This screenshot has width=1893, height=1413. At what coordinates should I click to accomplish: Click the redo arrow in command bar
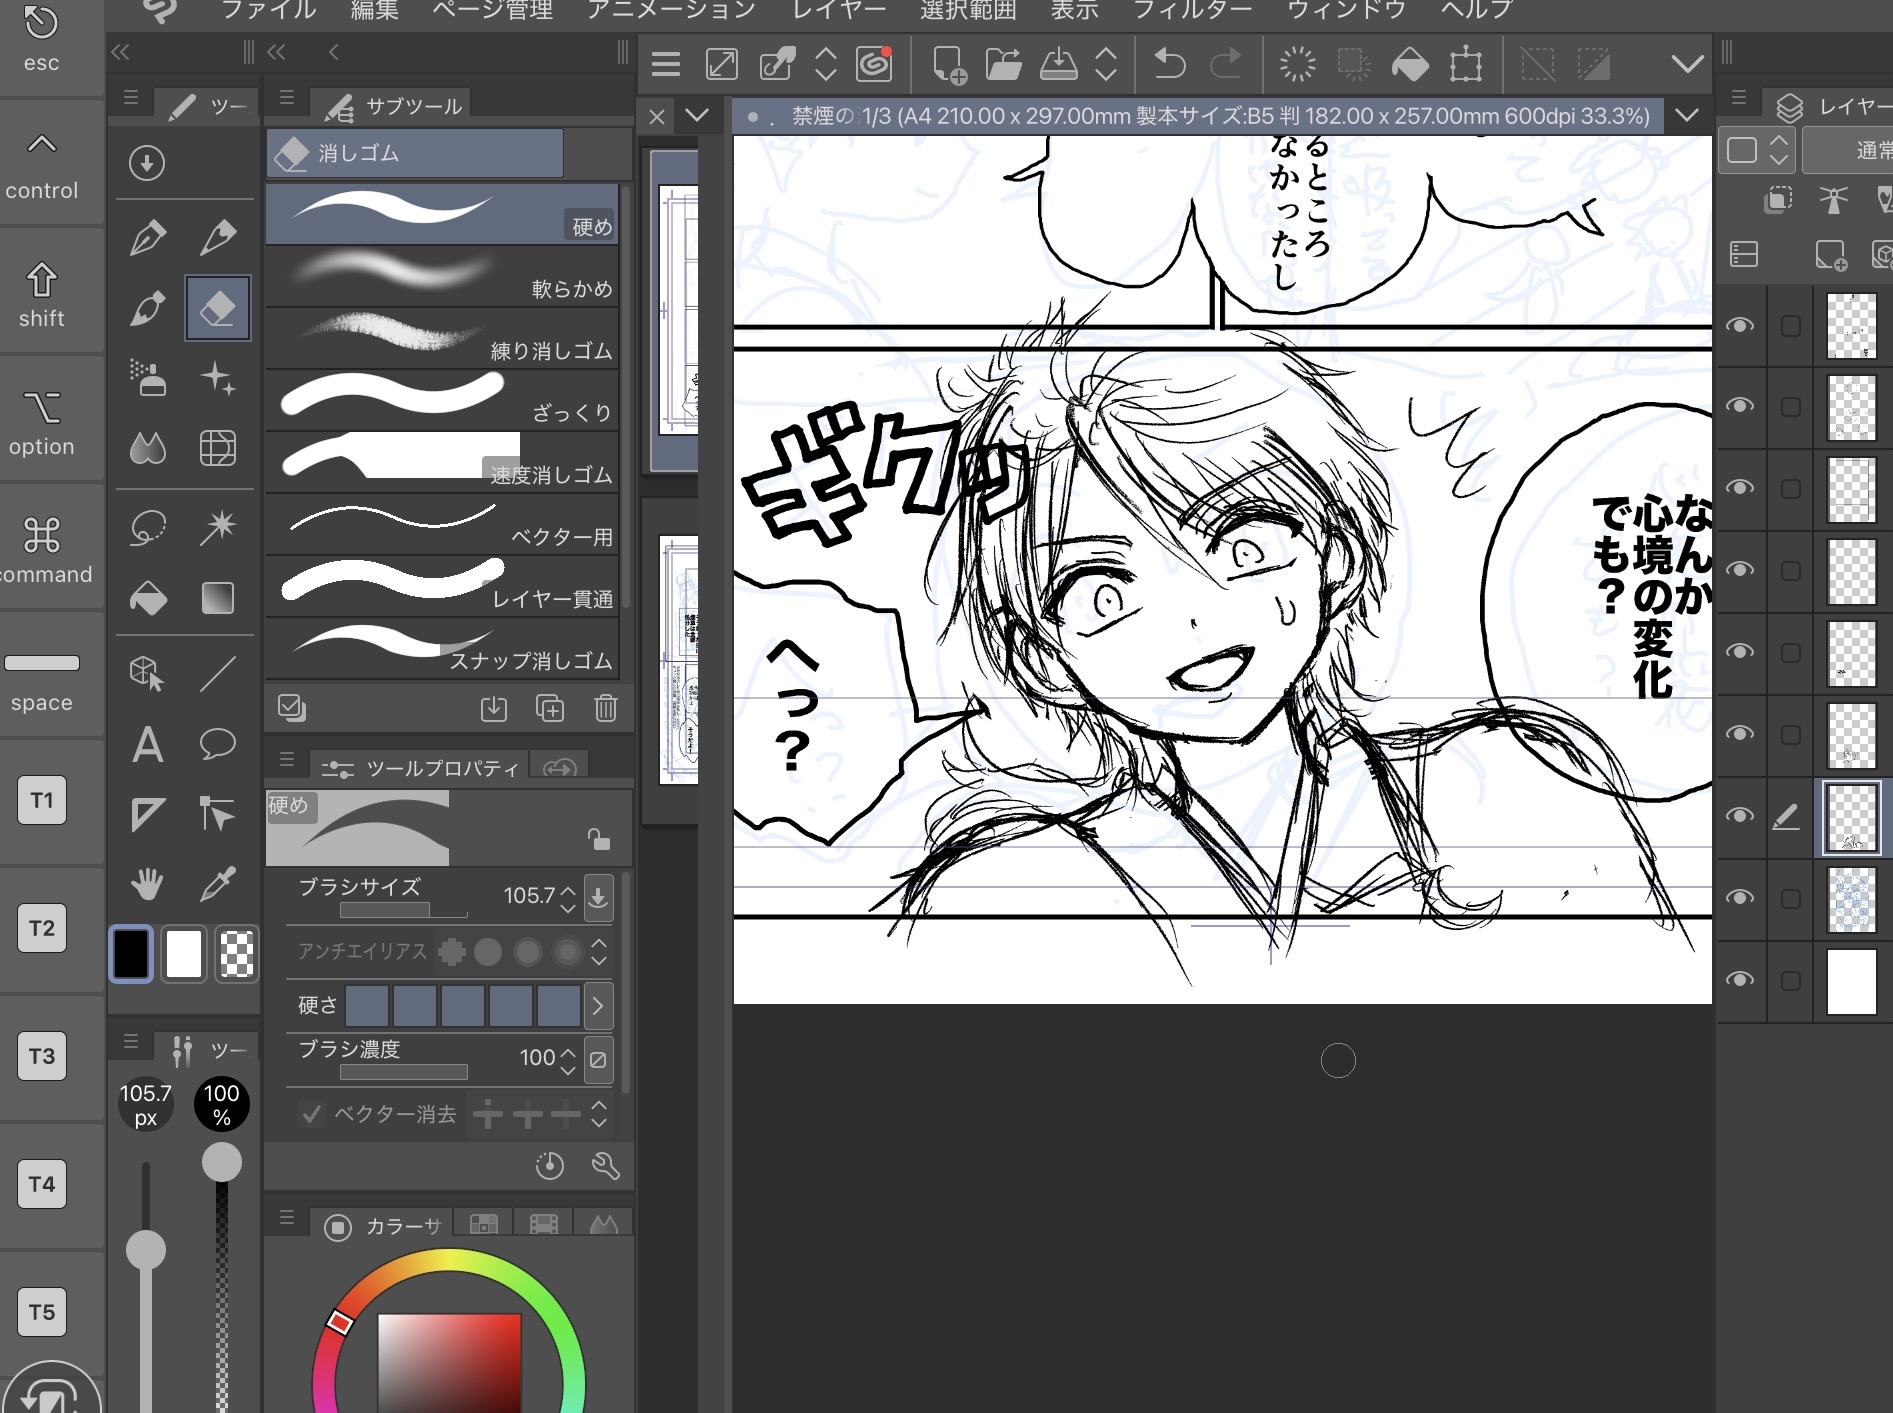click(1225, 65)
